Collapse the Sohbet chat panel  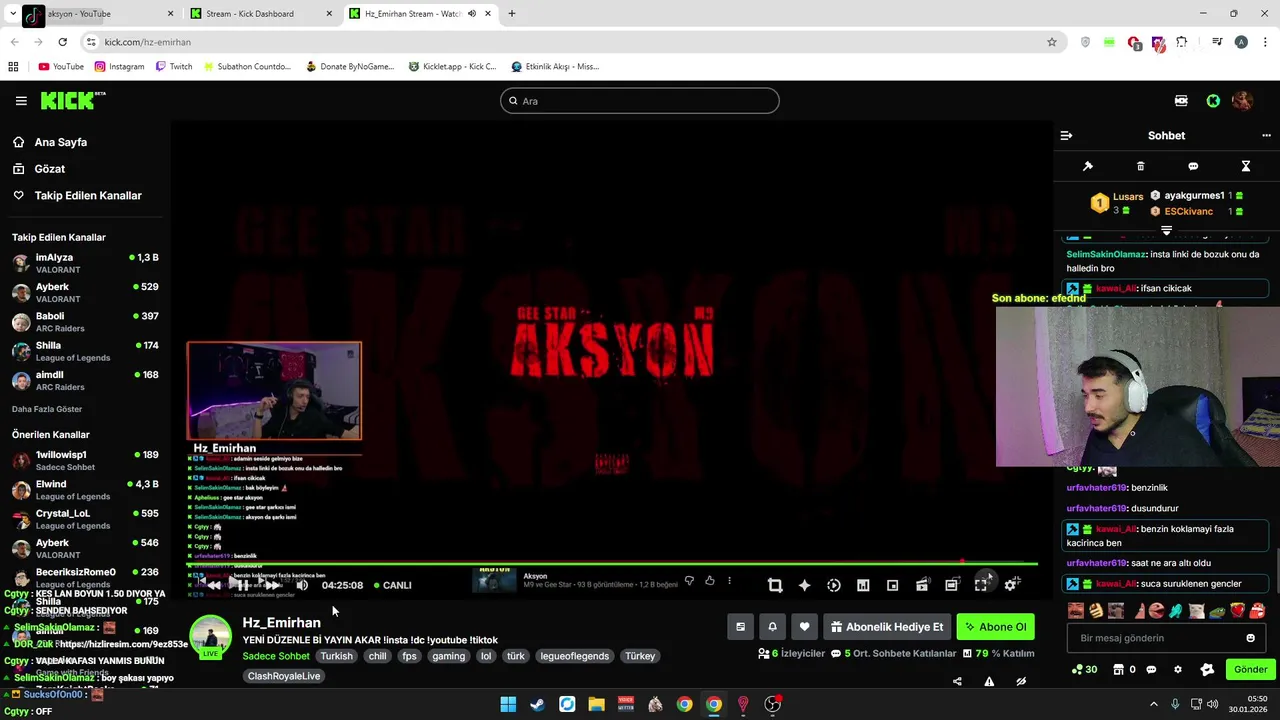pos(1066,135)
